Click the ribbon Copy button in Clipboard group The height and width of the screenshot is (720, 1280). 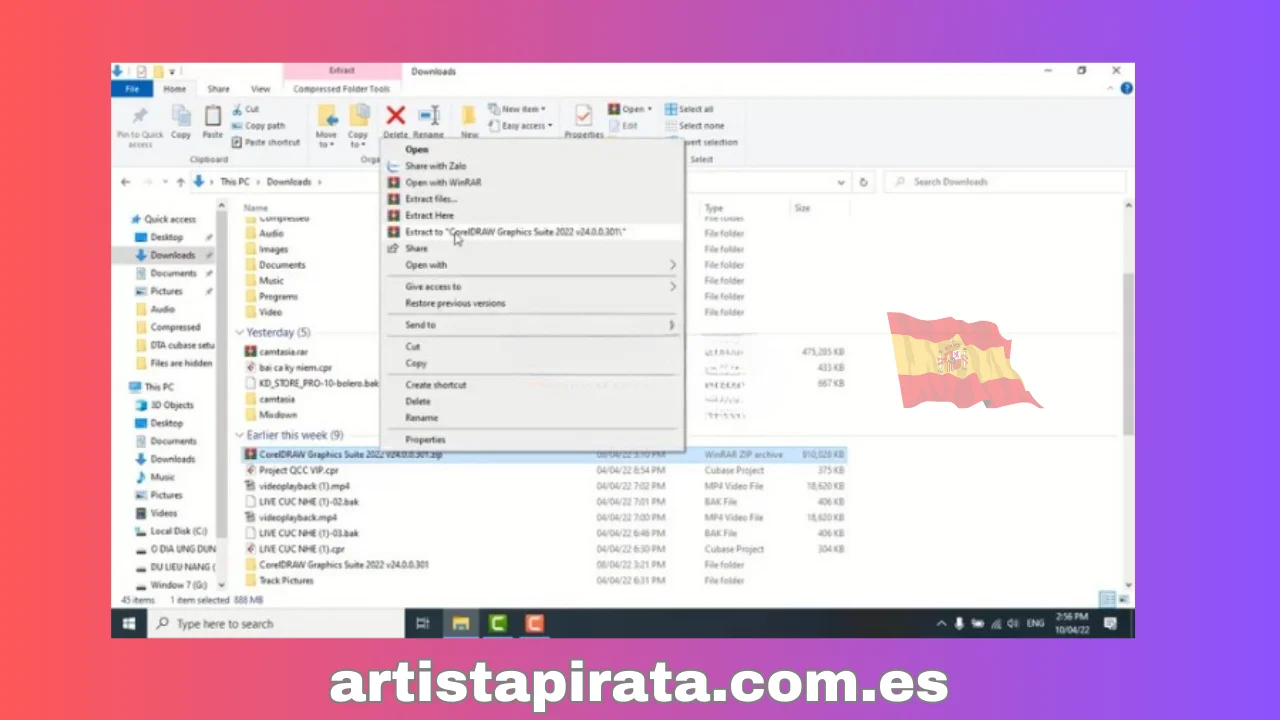point(181,122)
